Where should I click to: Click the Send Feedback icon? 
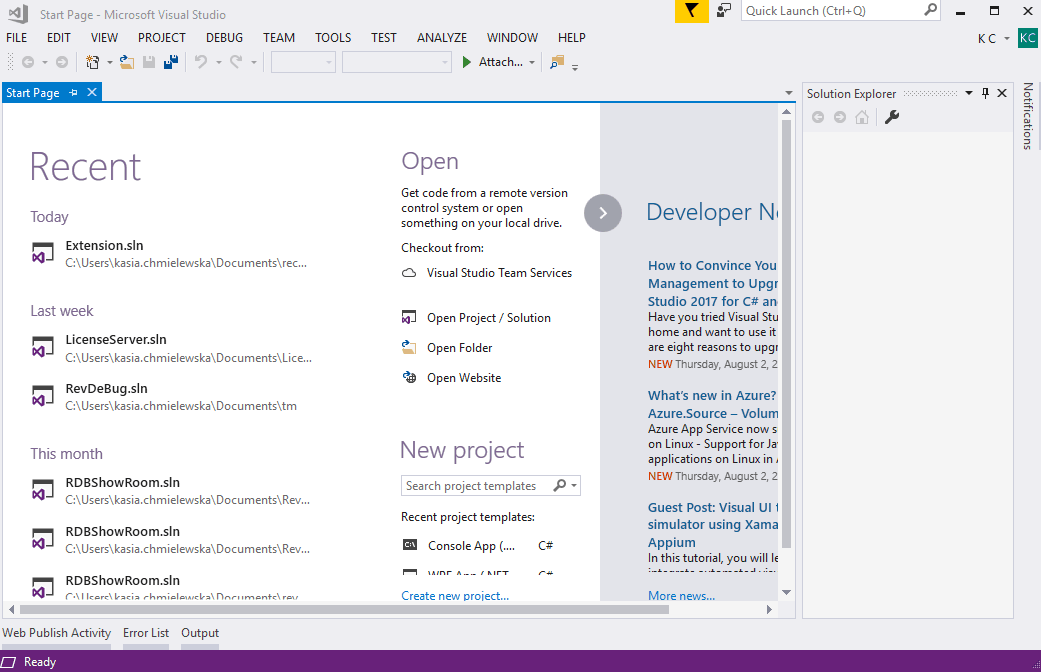[x=724, y=11]
